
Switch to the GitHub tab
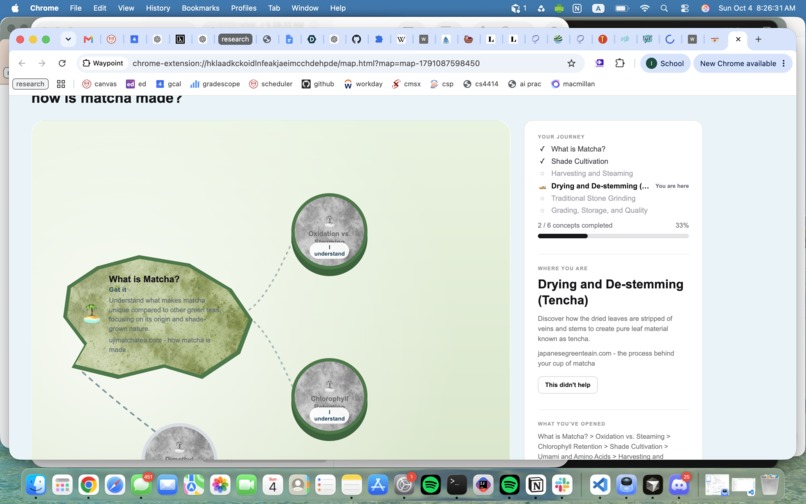point(356,39)
